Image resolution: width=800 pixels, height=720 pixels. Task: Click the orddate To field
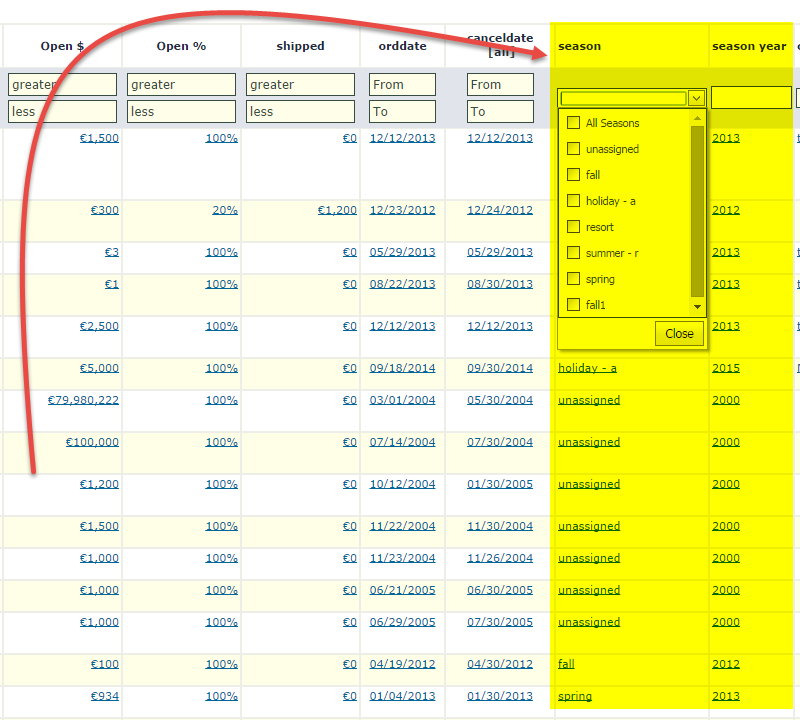click(x=402, y=111)
